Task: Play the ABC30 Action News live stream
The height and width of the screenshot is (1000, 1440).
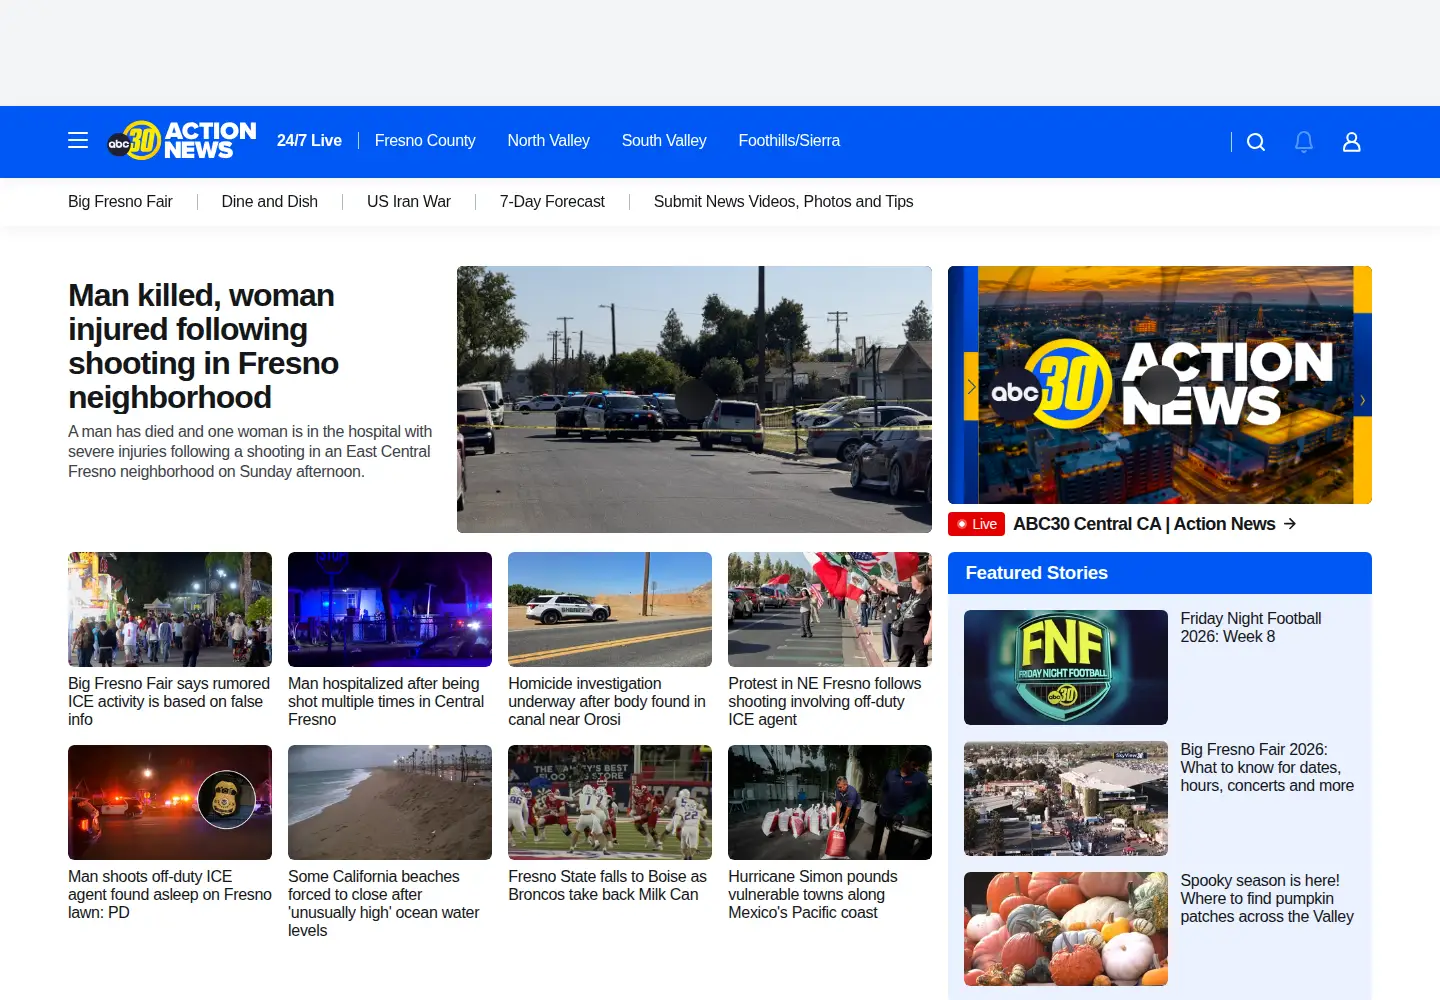Action: 1160,385
